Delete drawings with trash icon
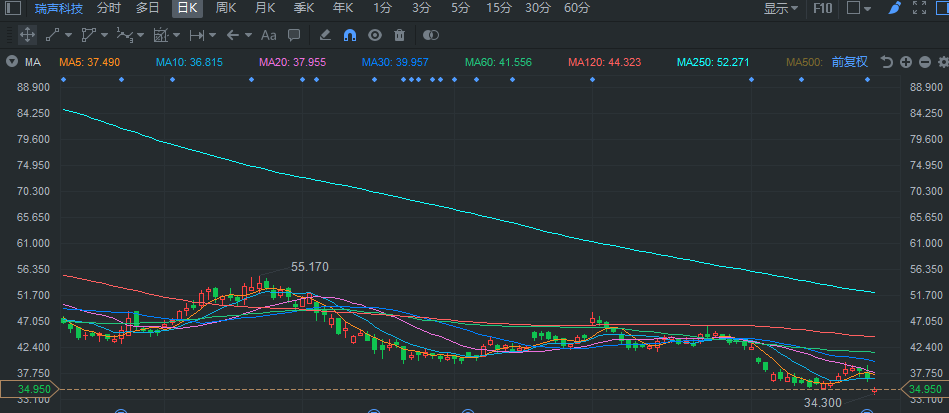 [399, 35]
